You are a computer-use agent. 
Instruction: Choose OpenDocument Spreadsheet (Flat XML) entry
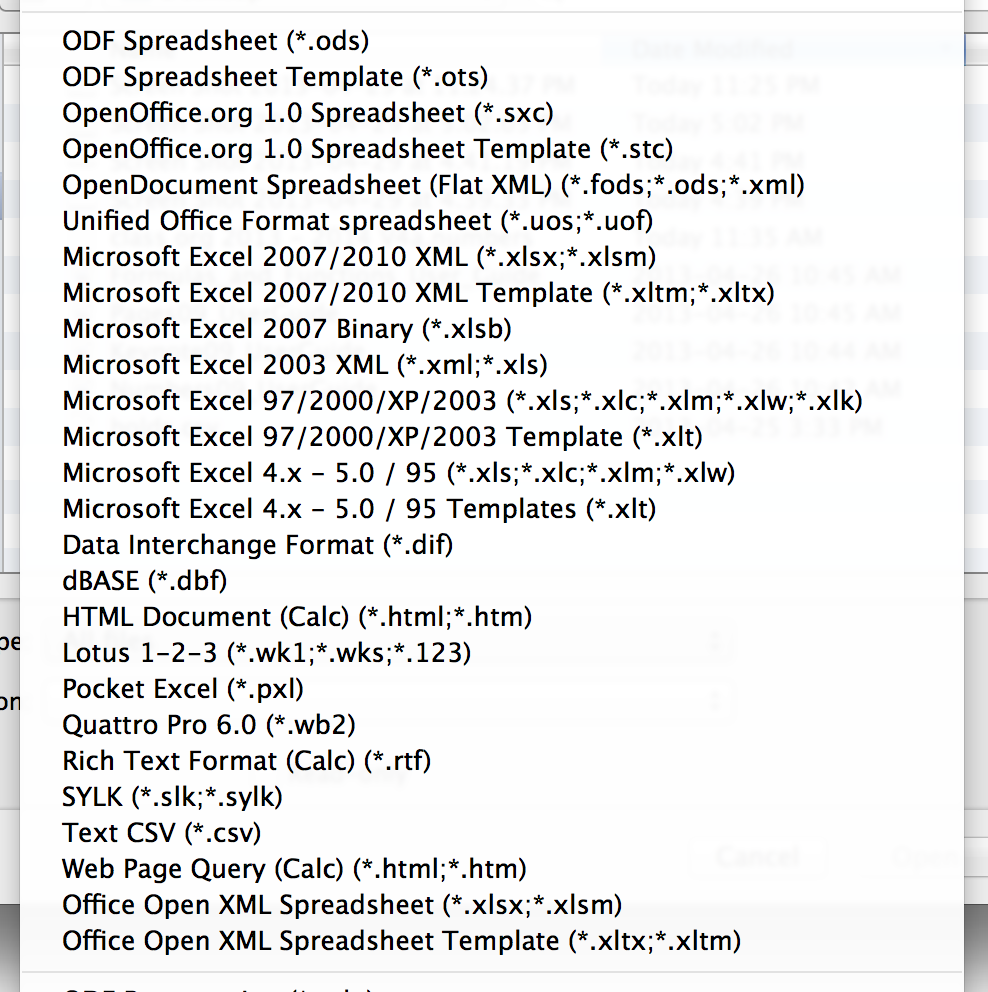click(433, 185)
